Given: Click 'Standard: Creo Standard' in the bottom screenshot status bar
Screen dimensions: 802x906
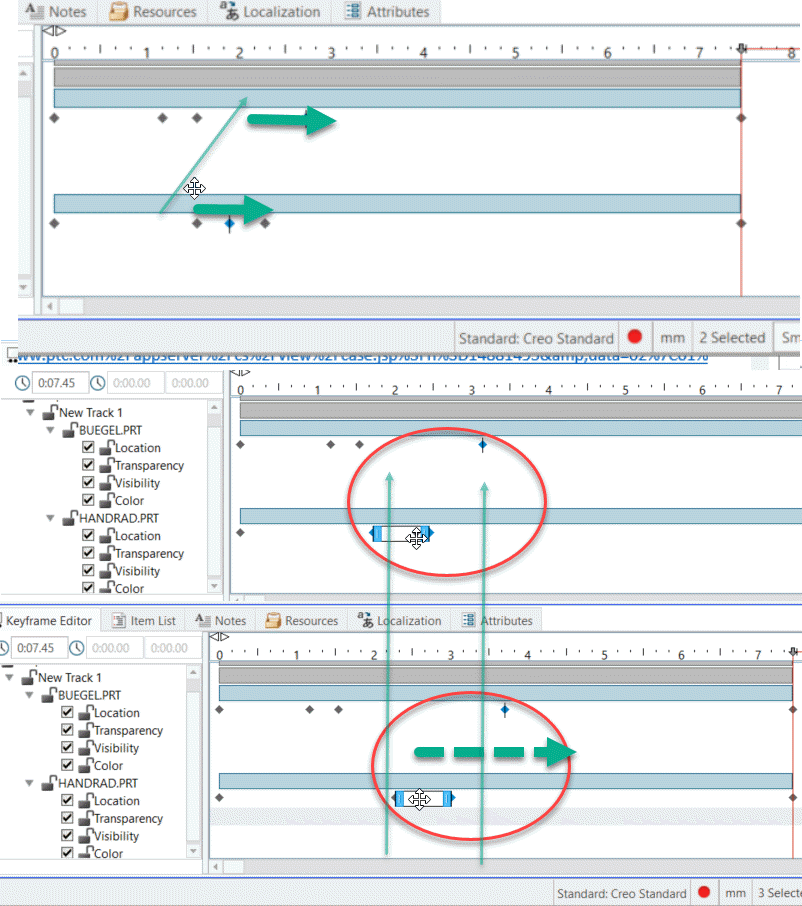Looking at the screenshot, I should [x=621, y=893].
